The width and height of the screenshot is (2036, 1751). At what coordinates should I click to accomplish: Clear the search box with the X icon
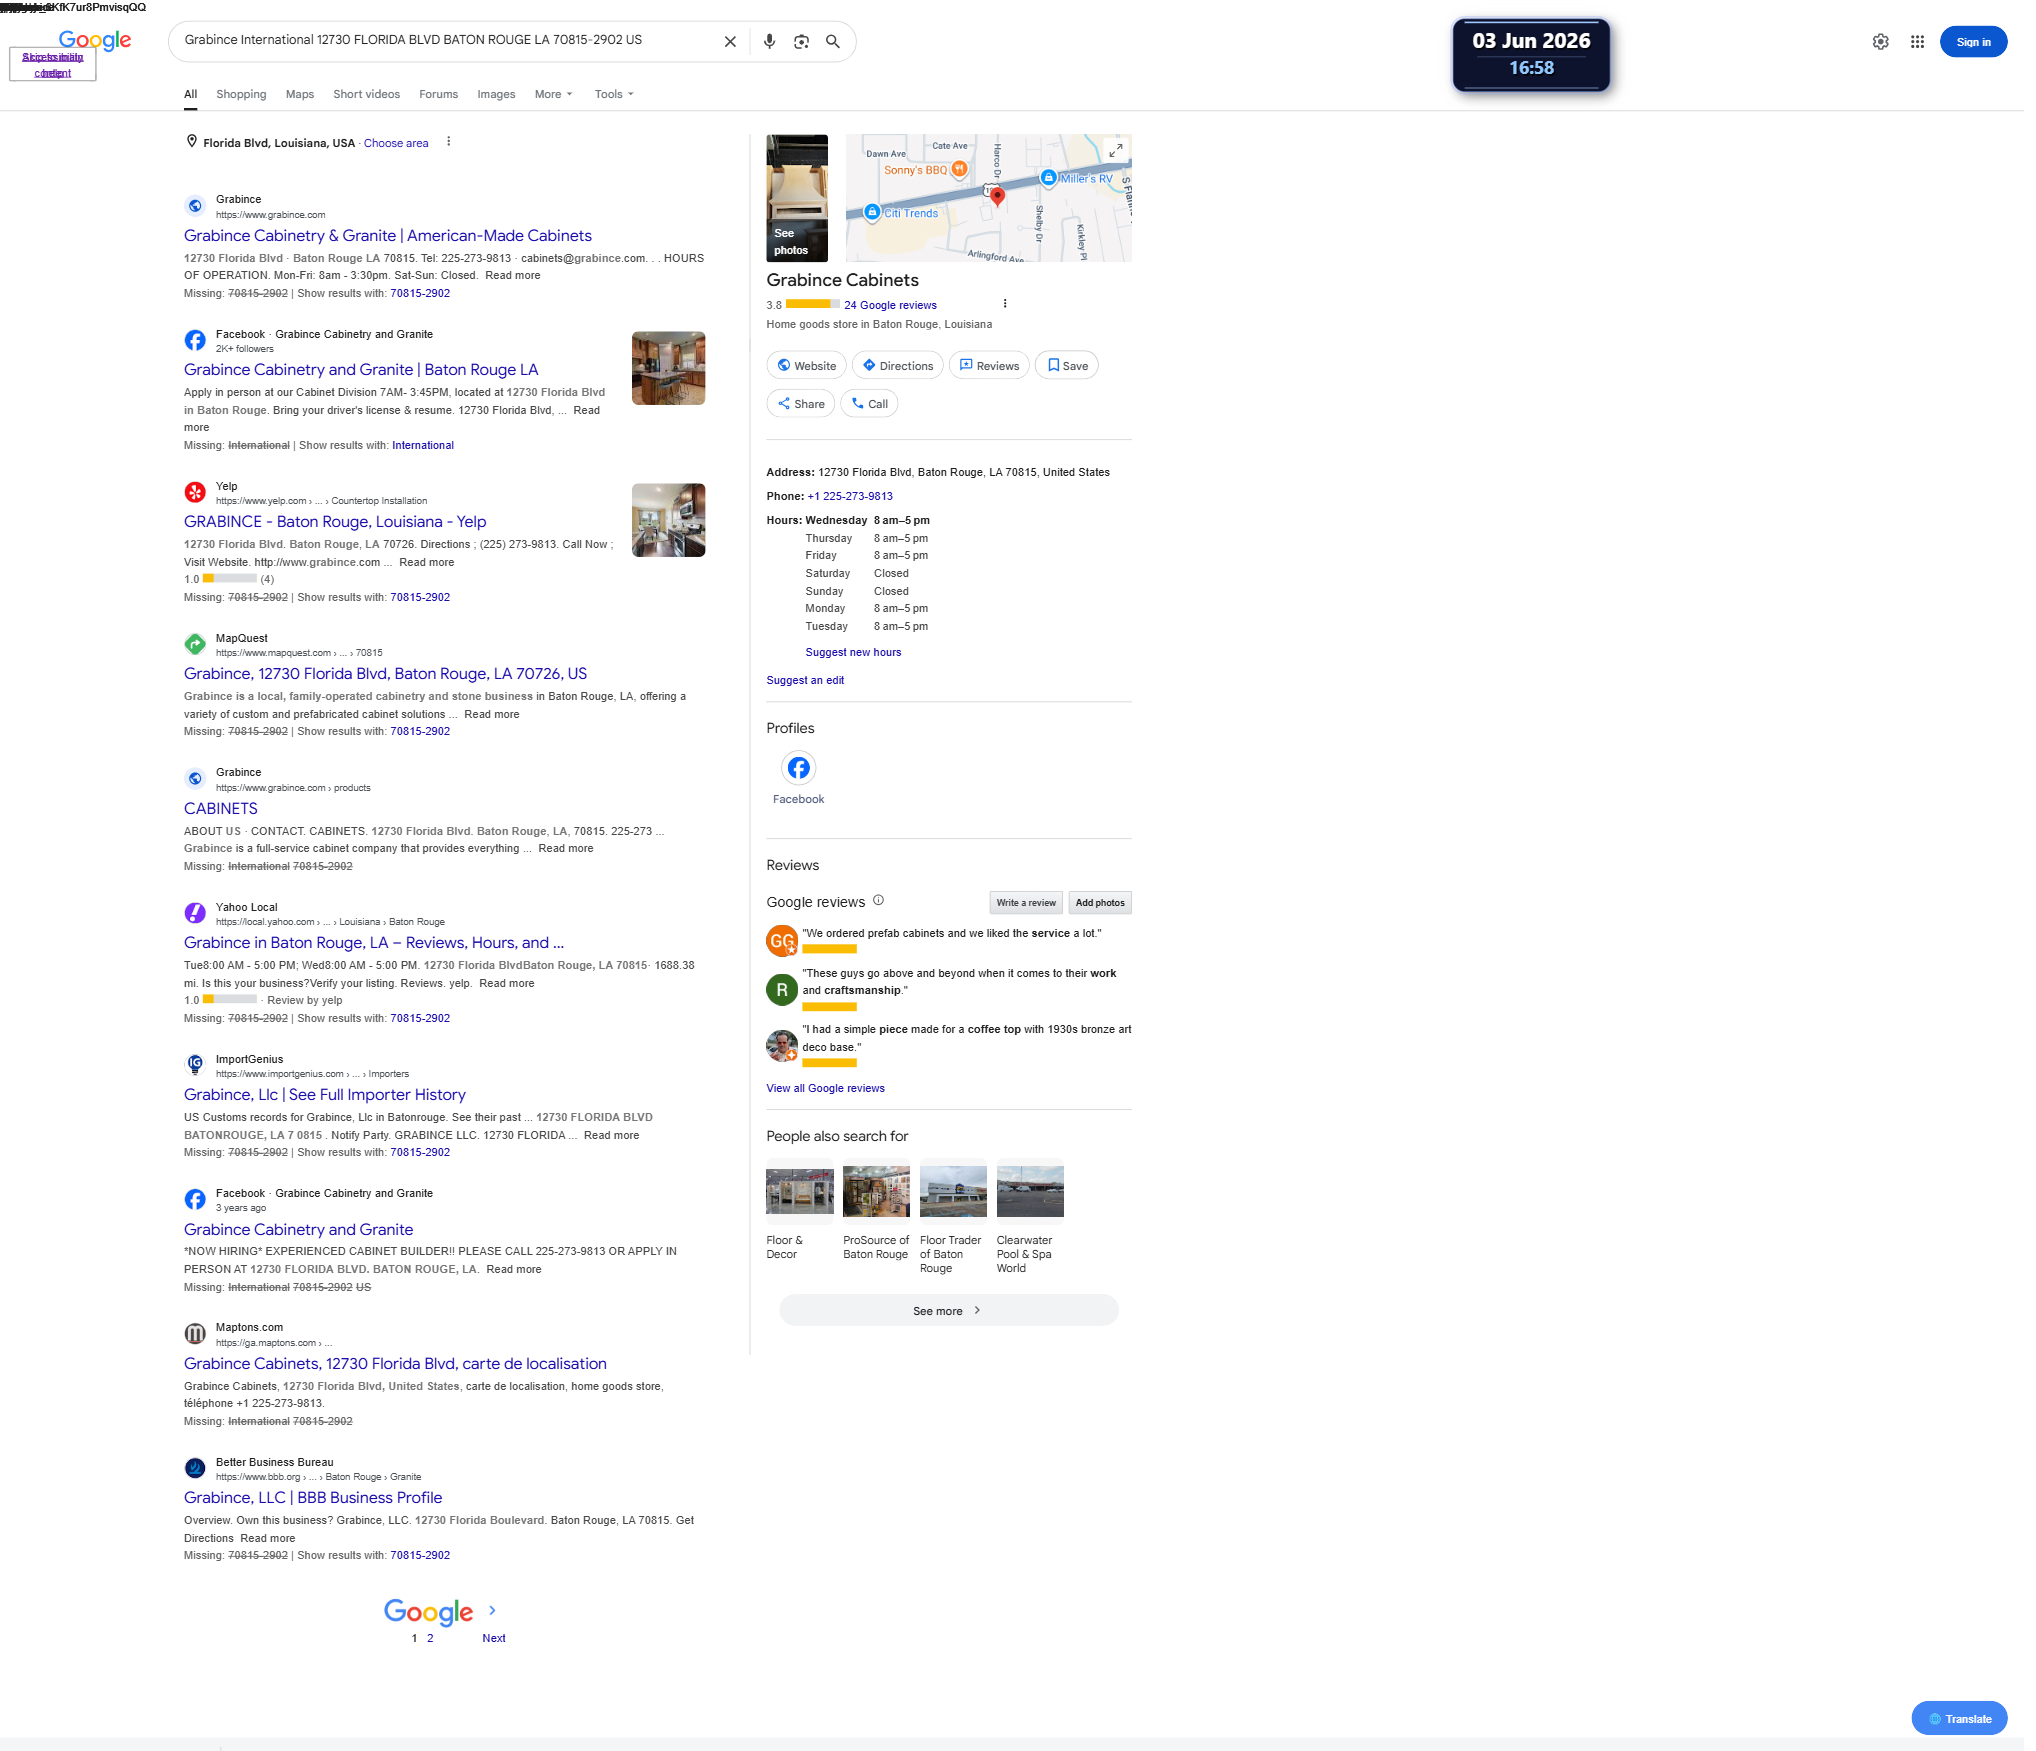[x=730, y=42]
